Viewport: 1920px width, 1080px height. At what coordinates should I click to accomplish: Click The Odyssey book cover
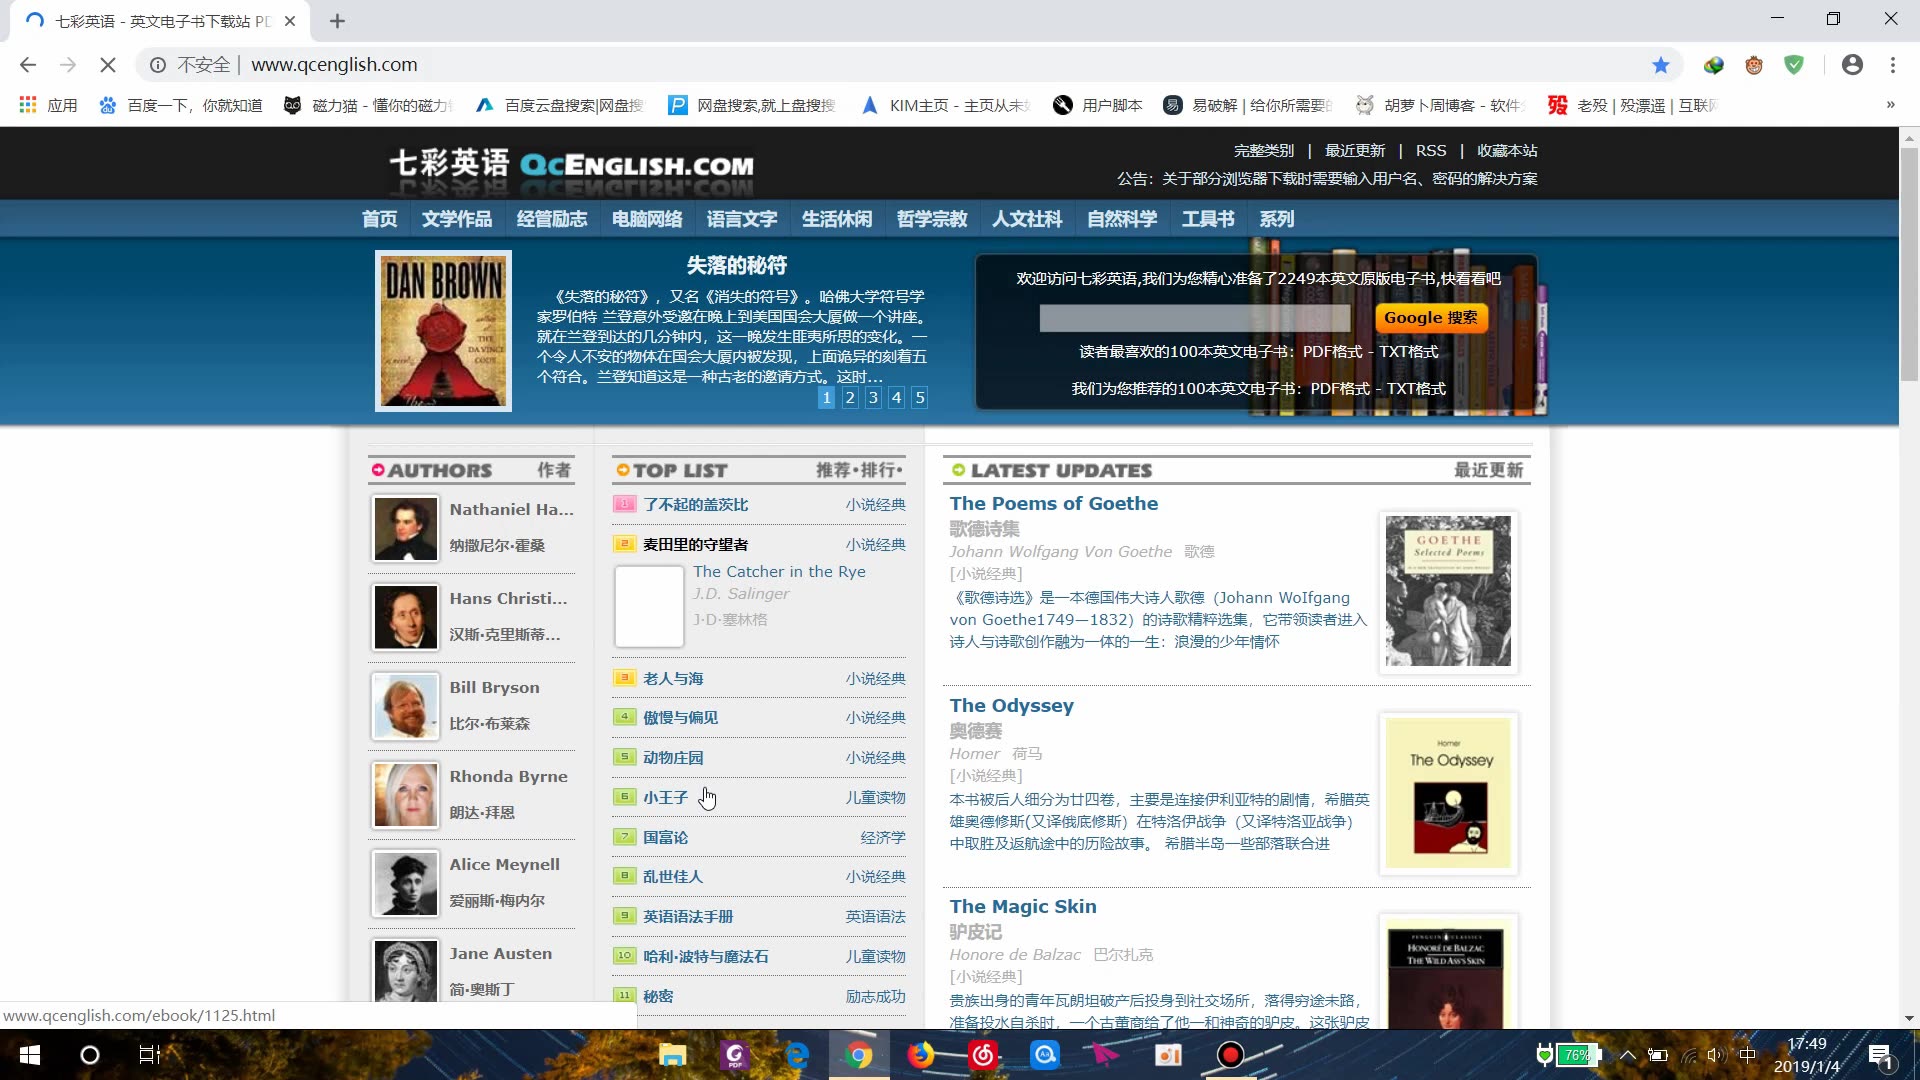(x=1448, y=794)
